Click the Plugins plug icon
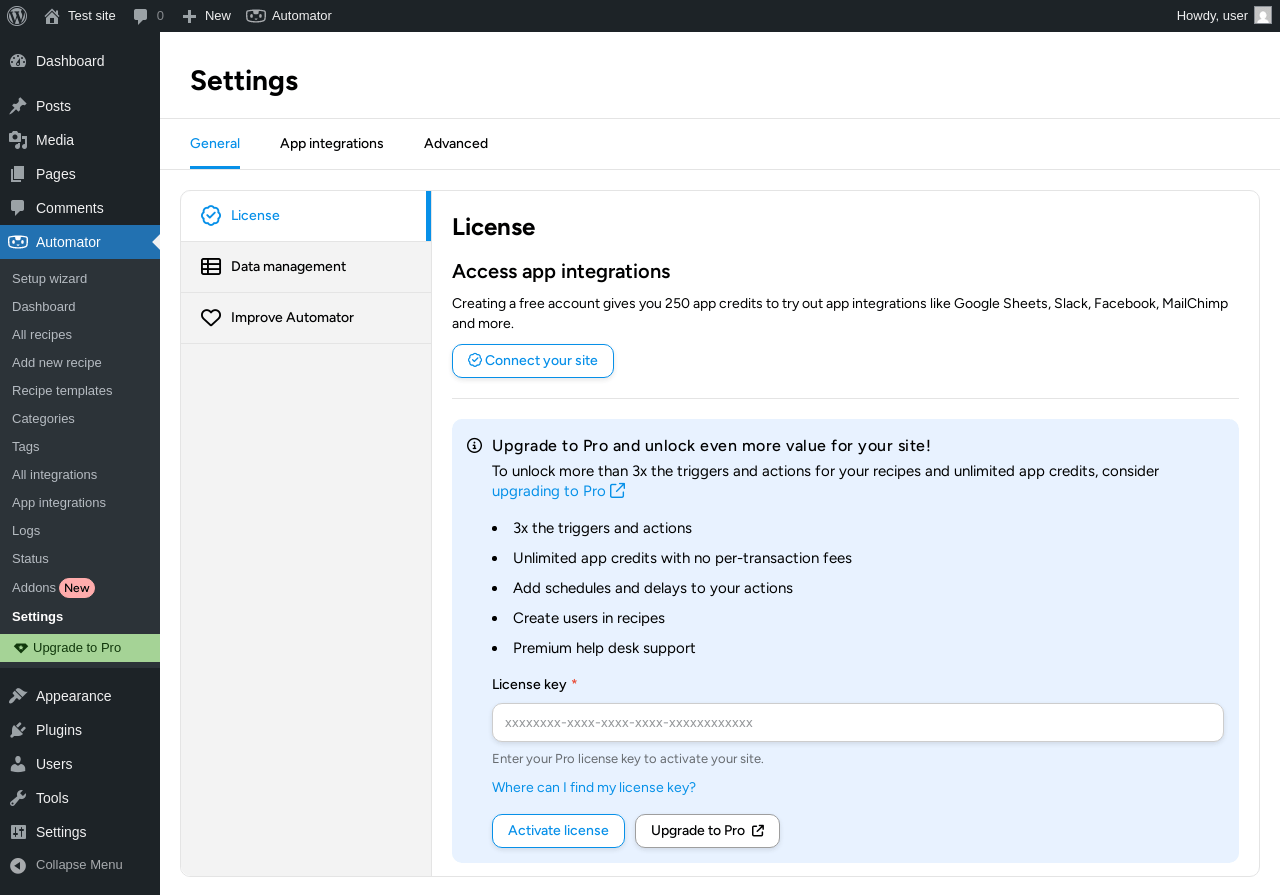The height and width of the screenshot is (895, 1280). click(18, 730)
